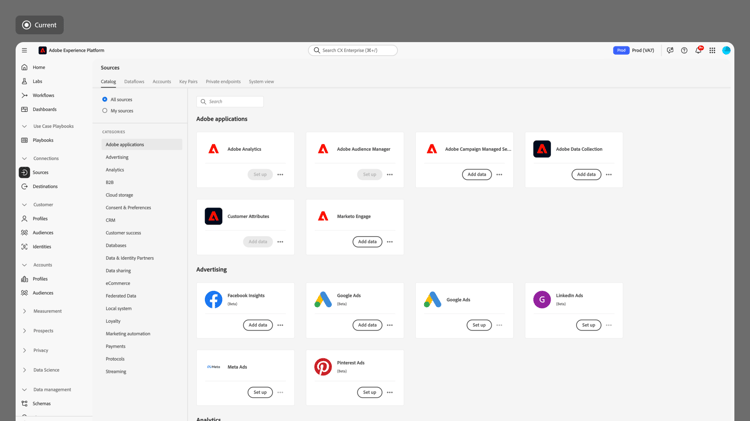Open Workflows in the sidebar
The image size is (750, 421).
click(43, 95)
